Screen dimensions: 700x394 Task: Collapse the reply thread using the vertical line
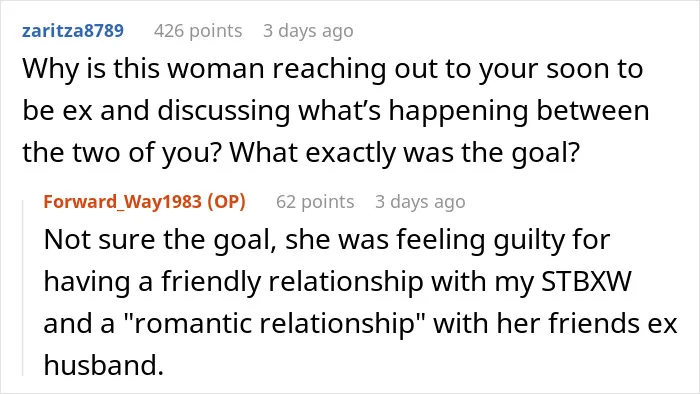[23, 288]
